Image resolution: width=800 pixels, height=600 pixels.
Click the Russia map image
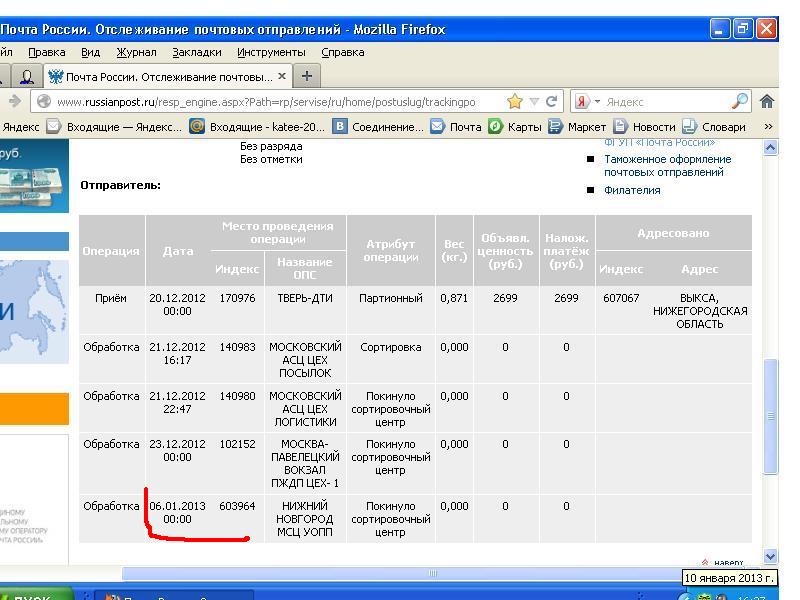click(x=34, y=311)
